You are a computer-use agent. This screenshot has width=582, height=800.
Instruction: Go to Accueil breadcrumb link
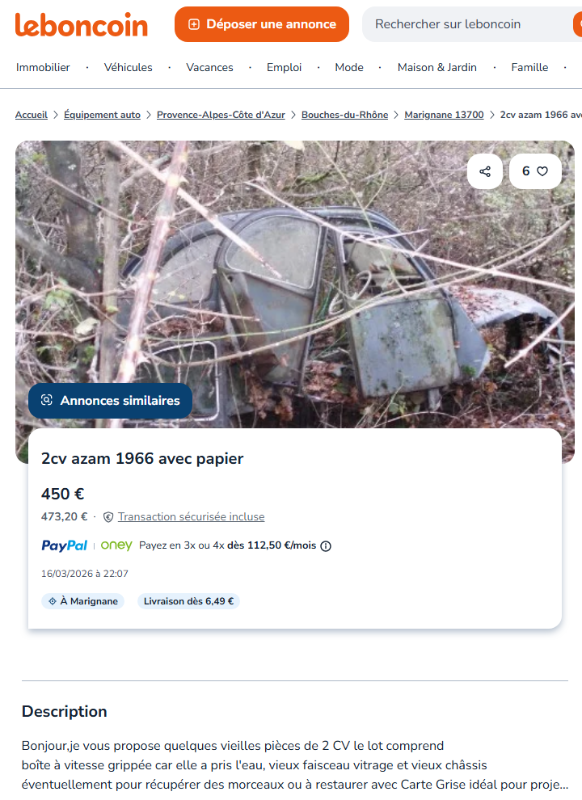(x=31, y=115)
